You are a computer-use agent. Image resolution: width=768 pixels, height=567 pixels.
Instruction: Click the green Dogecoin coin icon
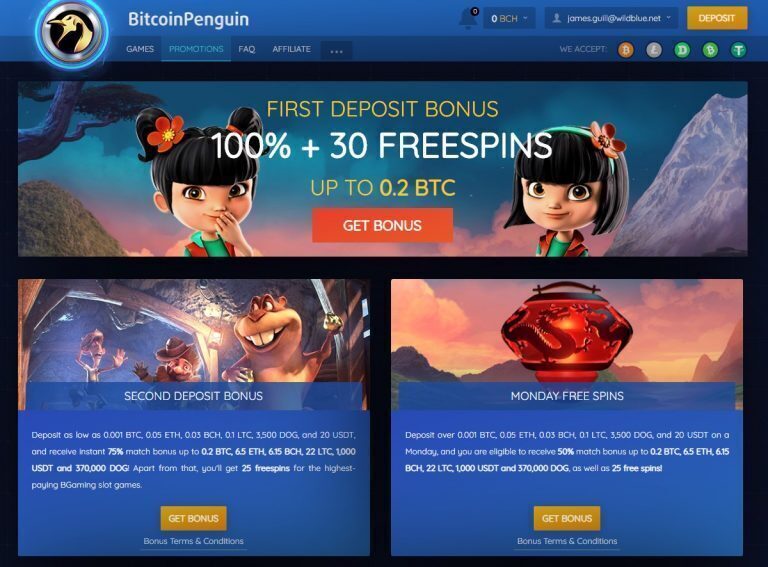click(x=682, y=49)
